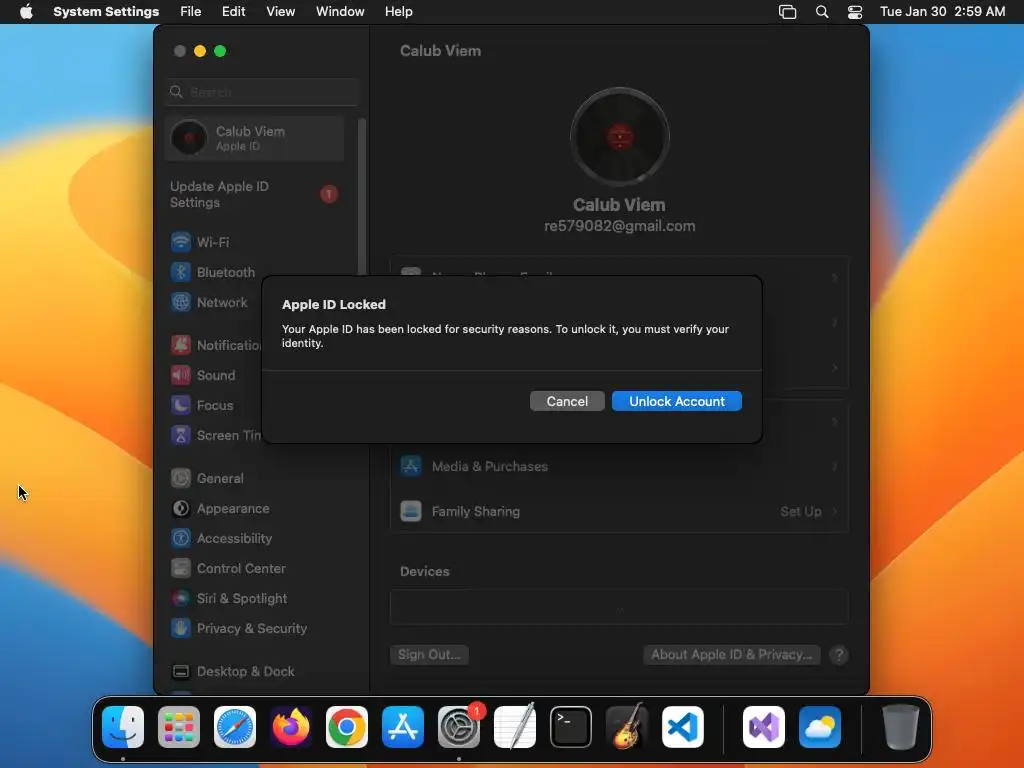The height and width of the screenshot is (768, 1024).
Task: Open GarageBand from the Dock
Action: click(x=627, y=726)
